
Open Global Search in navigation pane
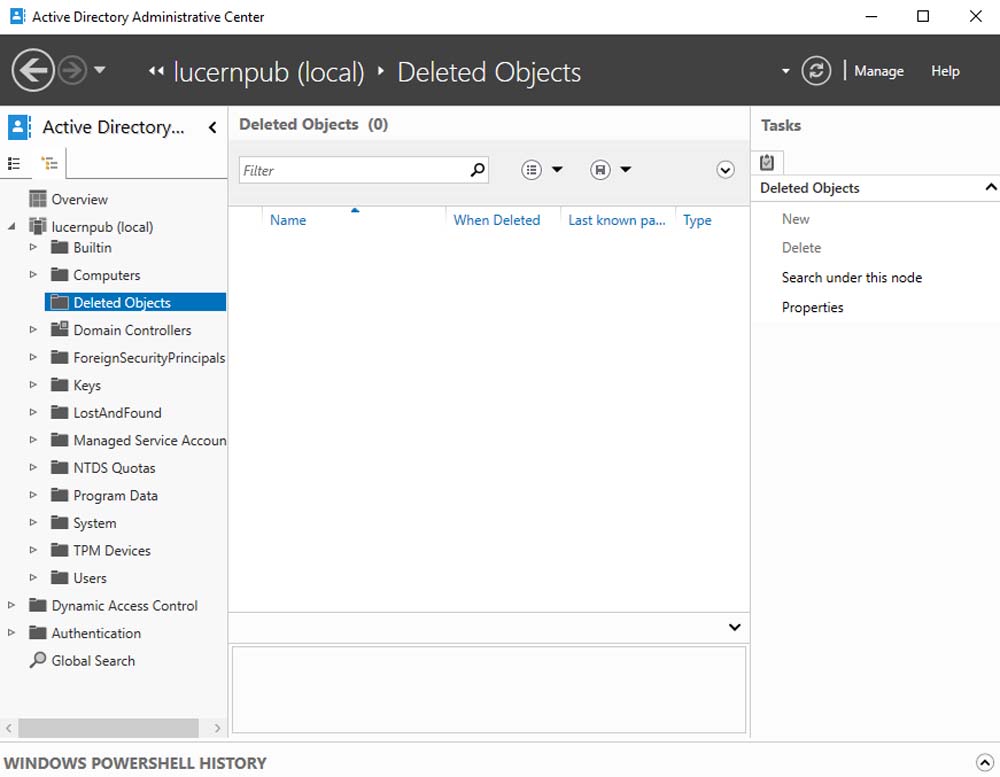tap(93, 661)
